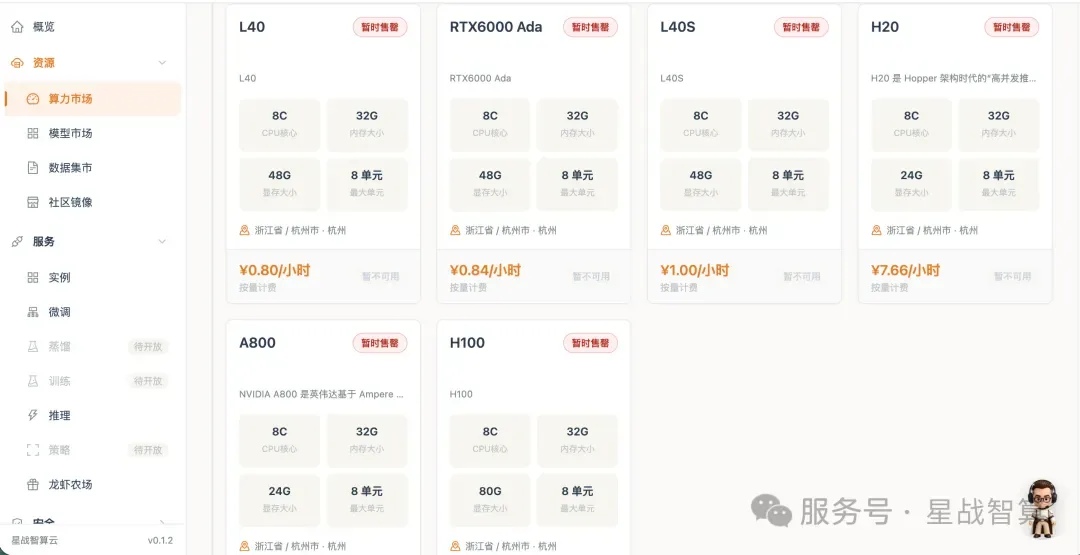Viewport: 1080px width, 555px height.
Task: Click the flask icon beside 训练
Action: (33, 381)
